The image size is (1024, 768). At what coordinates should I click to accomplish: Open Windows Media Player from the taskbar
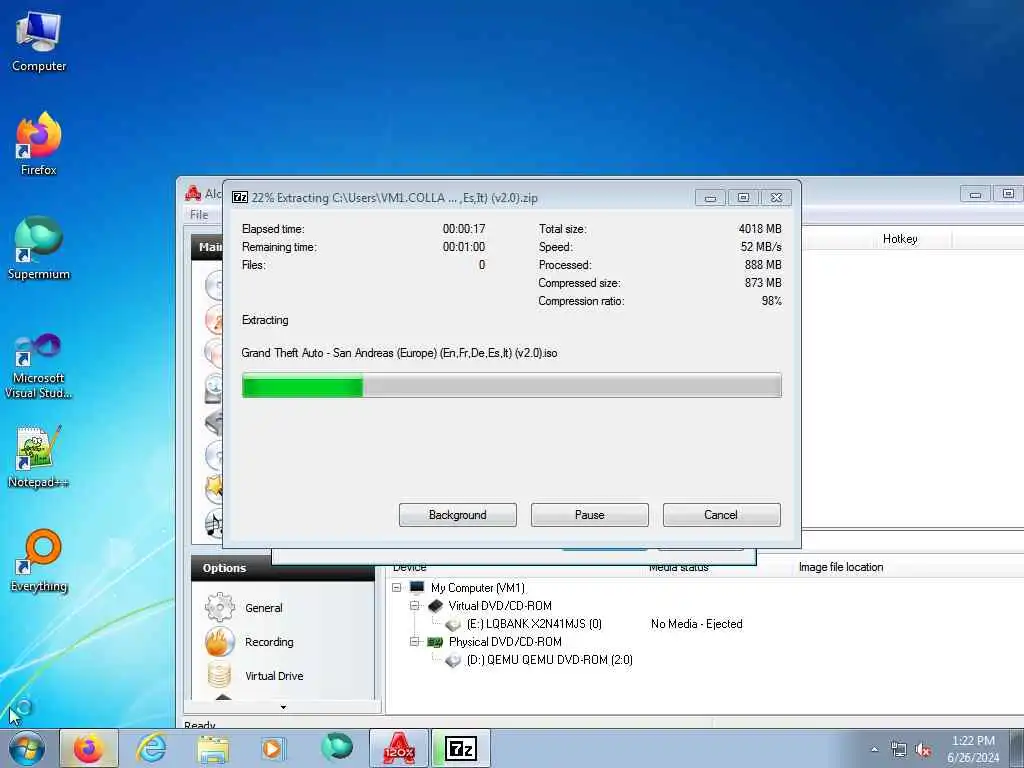274,748
